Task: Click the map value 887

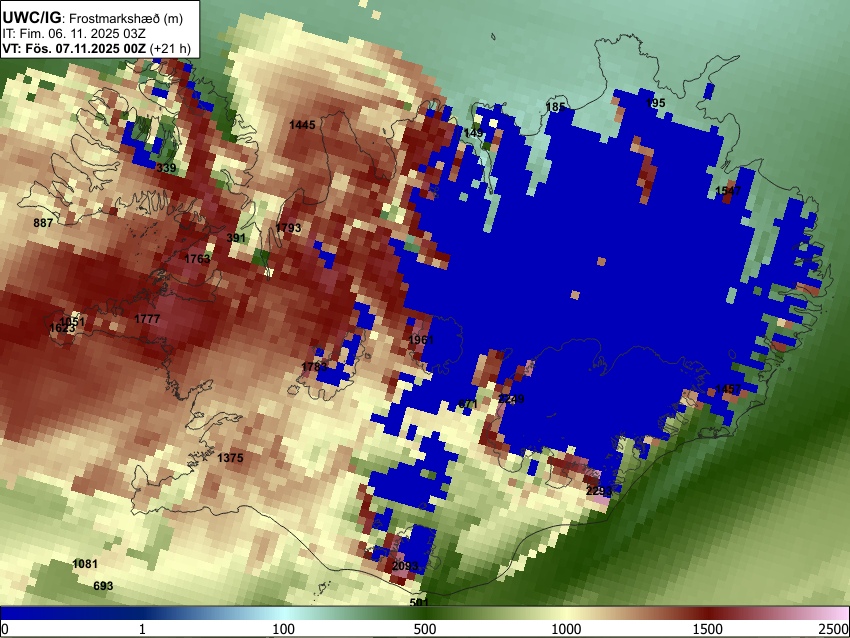Action: (43, 223)
